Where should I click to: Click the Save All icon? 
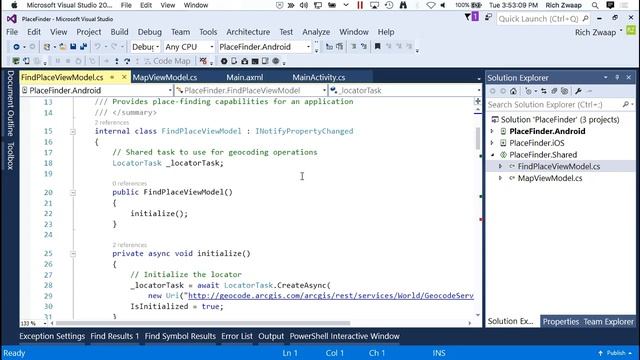click(83, 47)
